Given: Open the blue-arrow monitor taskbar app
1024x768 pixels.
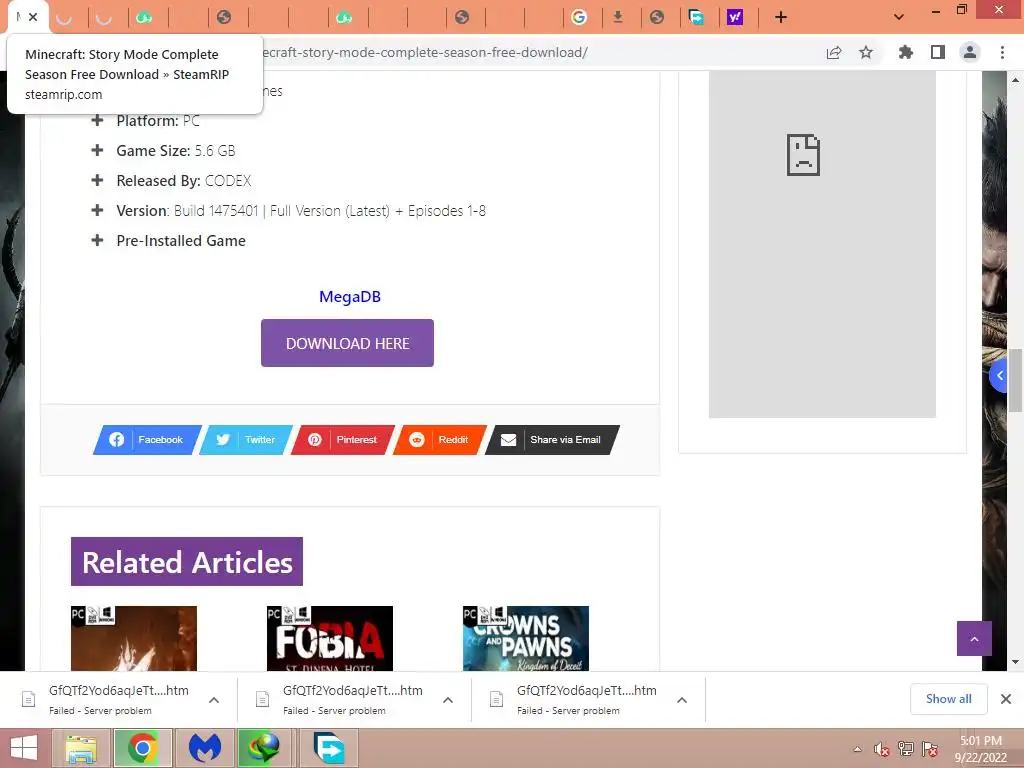Looking at the screenshot, I should click(x=328, y=748).
